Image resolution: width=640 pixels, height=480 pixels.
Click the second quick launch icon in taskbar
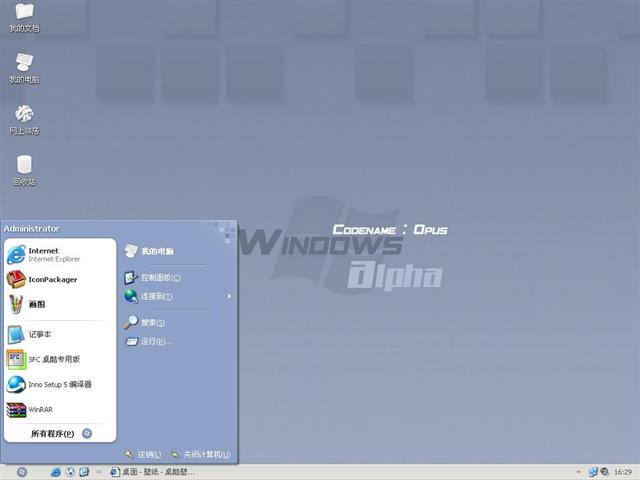point(70,472)
